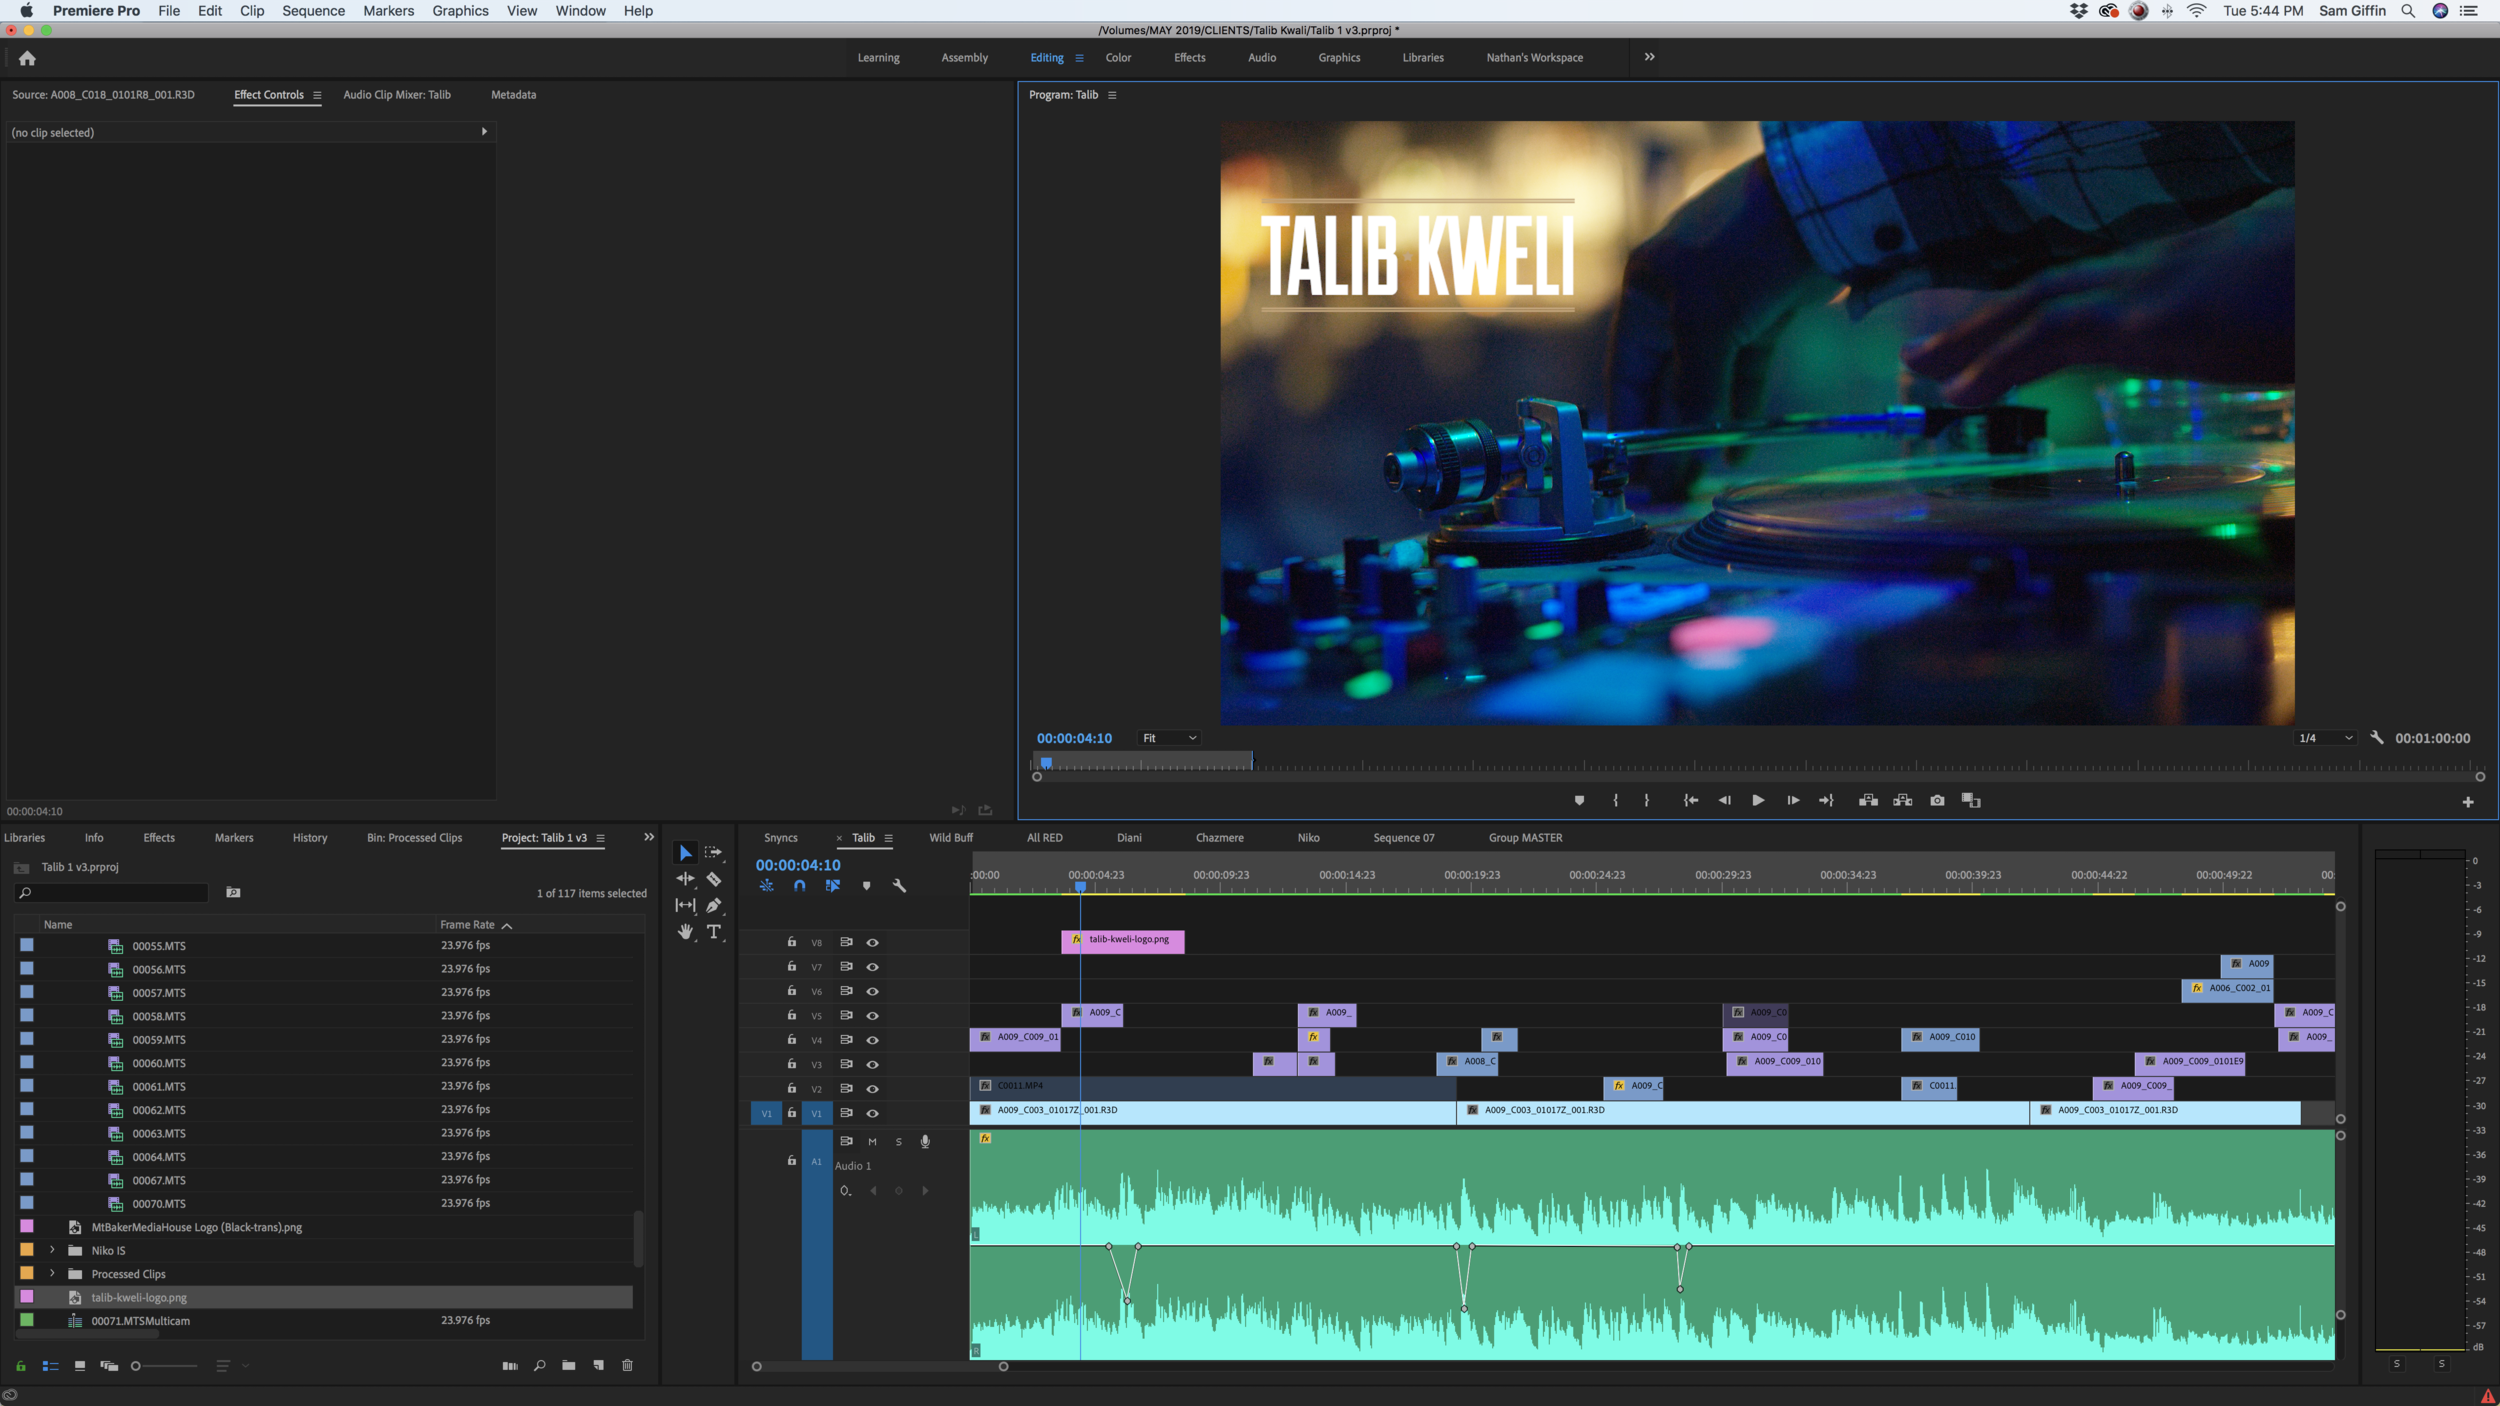This screenshot has width=2500, height=1406.
Task: Open the Program: Talib panel menu
Action: (x=1112, y=95)
